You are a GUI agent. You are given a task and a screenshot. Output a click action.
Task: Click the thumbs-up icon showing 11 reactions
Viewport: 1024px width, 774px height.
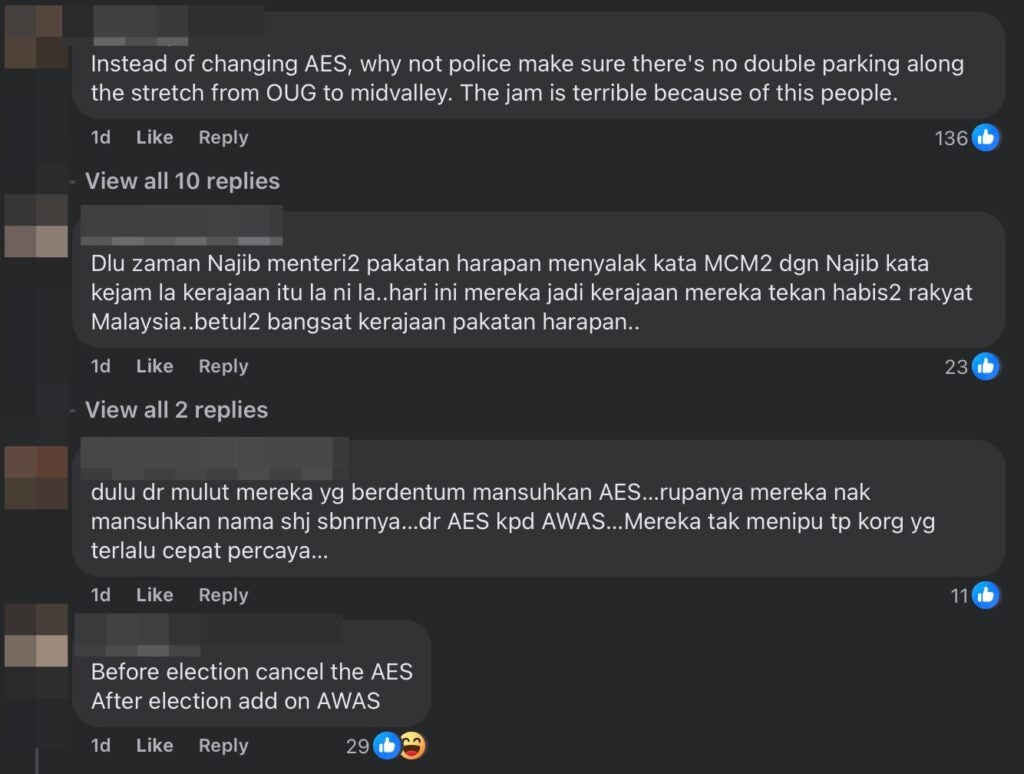[x=985, y=595]
